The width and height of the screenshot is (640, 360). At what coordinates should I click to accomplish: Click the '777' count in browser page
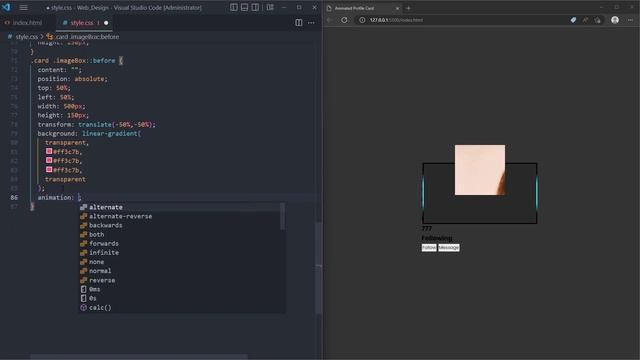[x=427, y=229]
